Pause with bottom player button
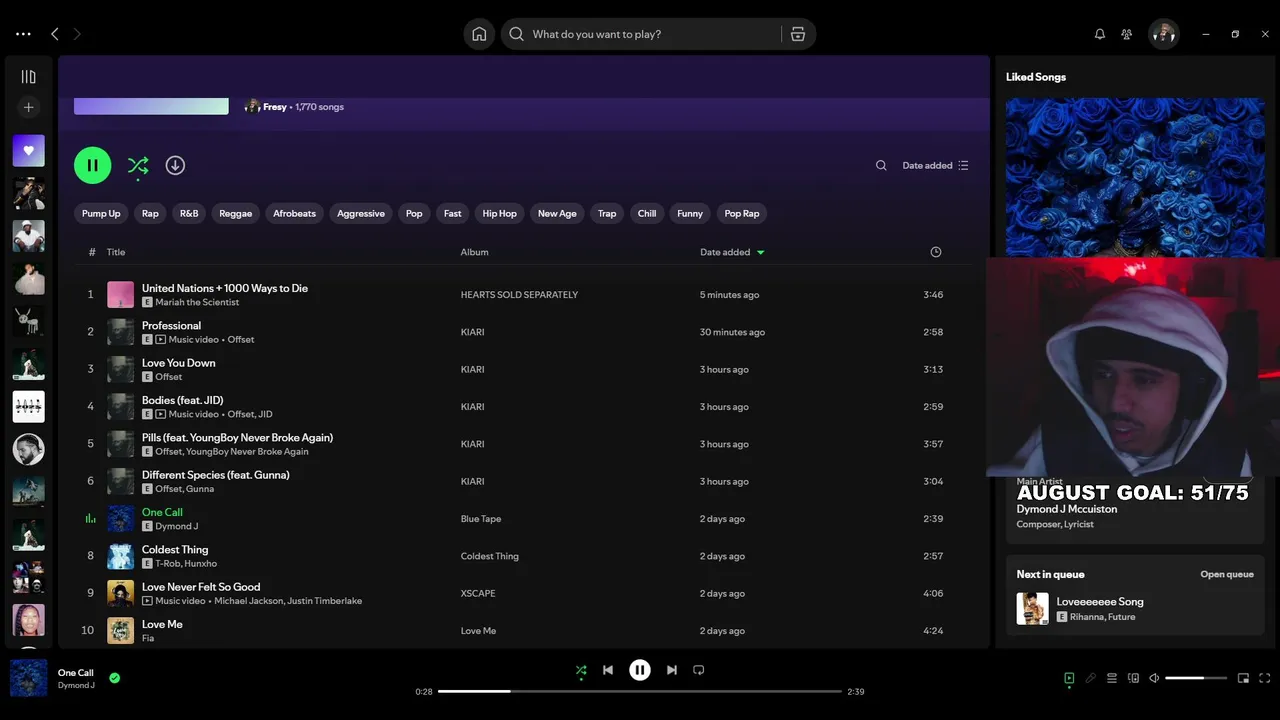Viewport: 1280px width, 720px height. coord(640,670)
